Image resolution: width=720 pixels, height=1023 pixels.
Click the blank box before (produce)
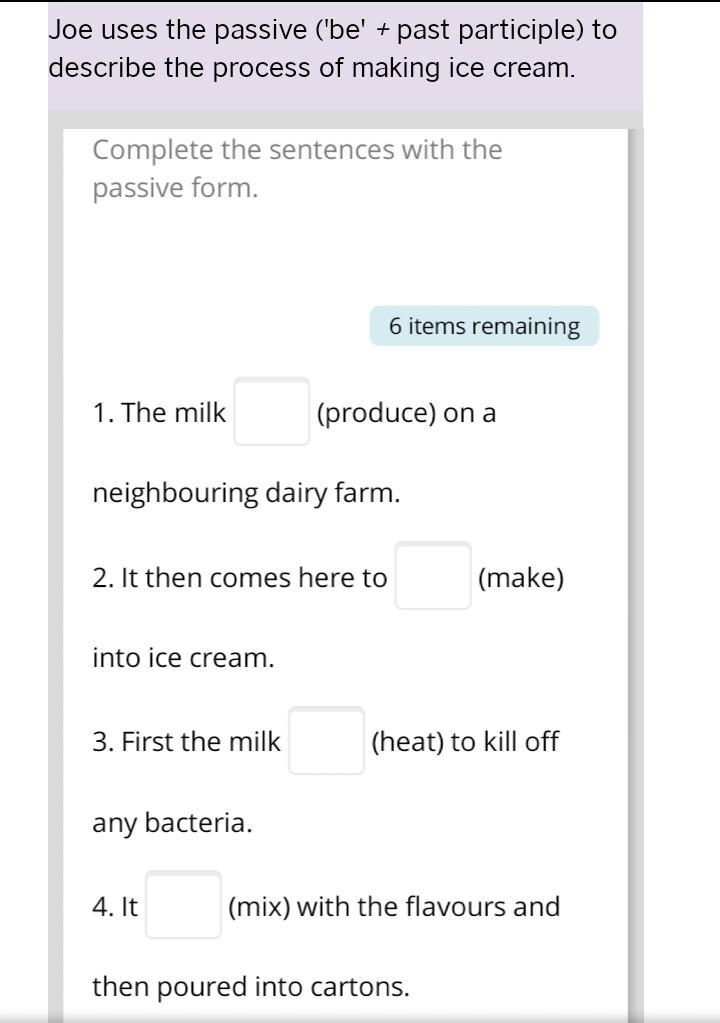tap(272, 412)
